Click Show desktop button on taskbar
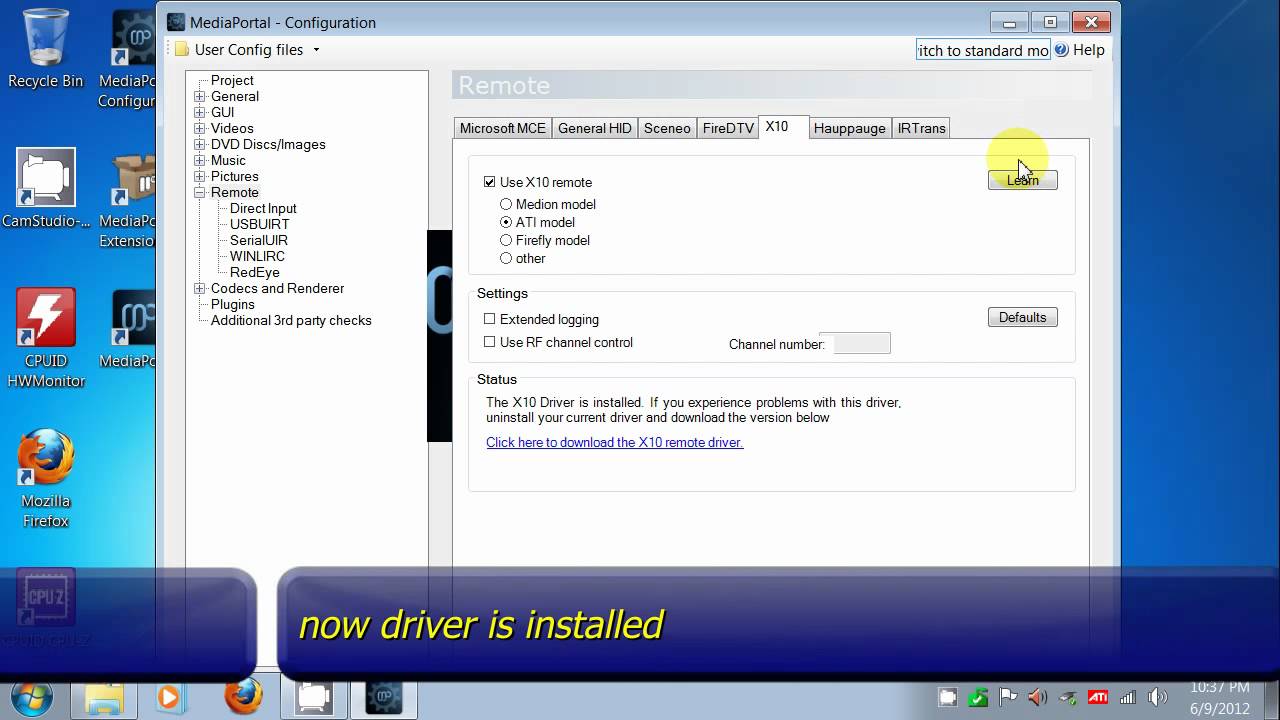This screenshot has height=720, width=1280. (1272, 698)
